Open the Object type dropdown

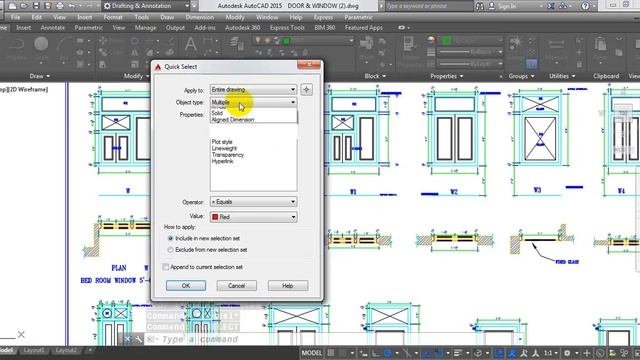click(x=253, y=102)
